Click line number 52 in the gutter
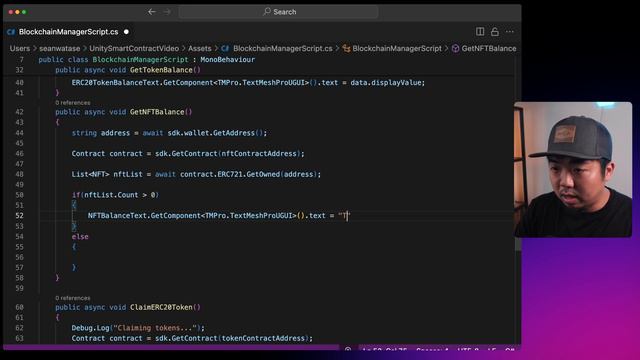 (19, 216)
